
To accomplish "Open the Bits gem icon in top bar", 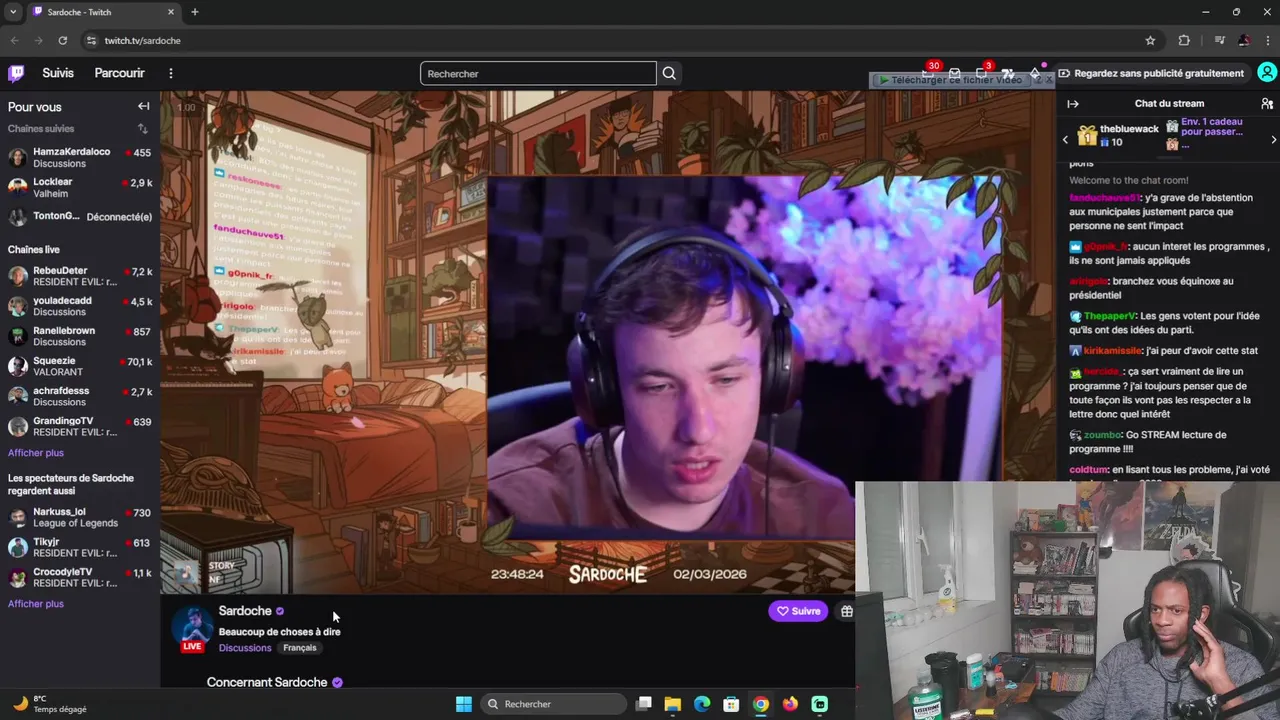I will point(1035,73).
